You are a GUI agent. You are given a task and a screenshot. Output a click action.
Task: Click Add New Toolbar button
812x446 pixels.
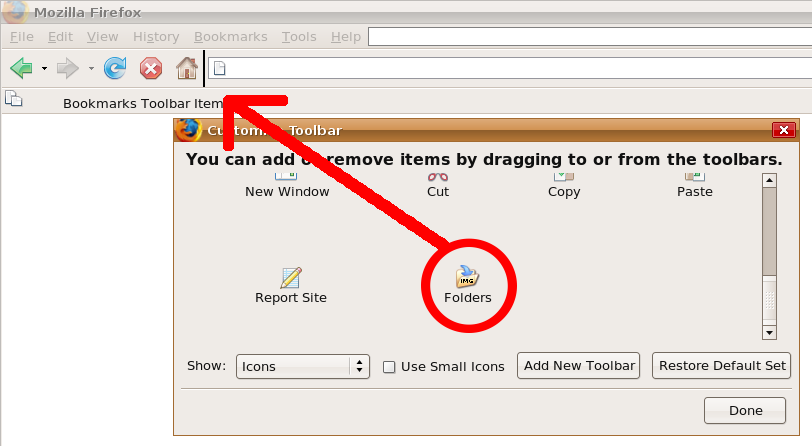(578, 366)
